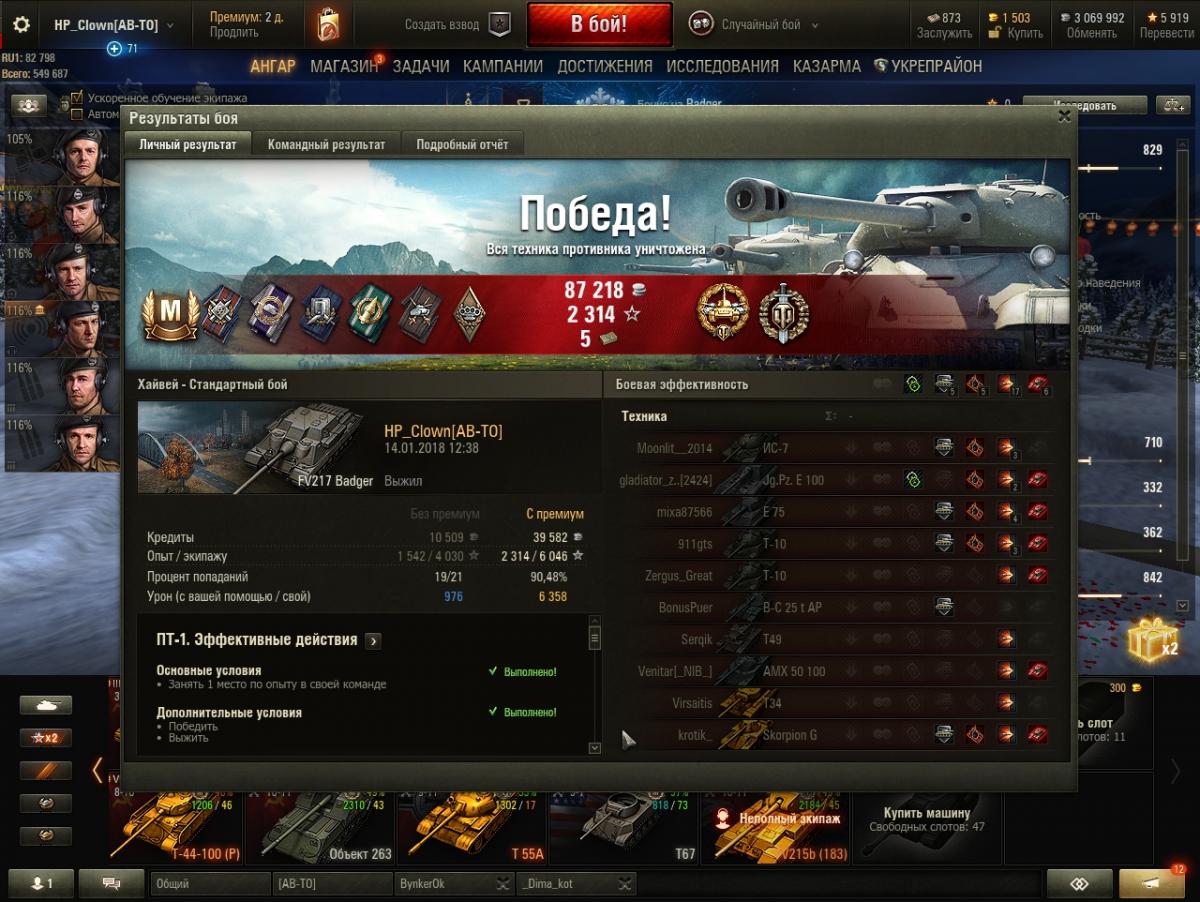This screenshot has width=1200, height=902.
Task: Expand ПТ-1. Эффективные действия mission arrow
Action: click(x=373, y=641)
